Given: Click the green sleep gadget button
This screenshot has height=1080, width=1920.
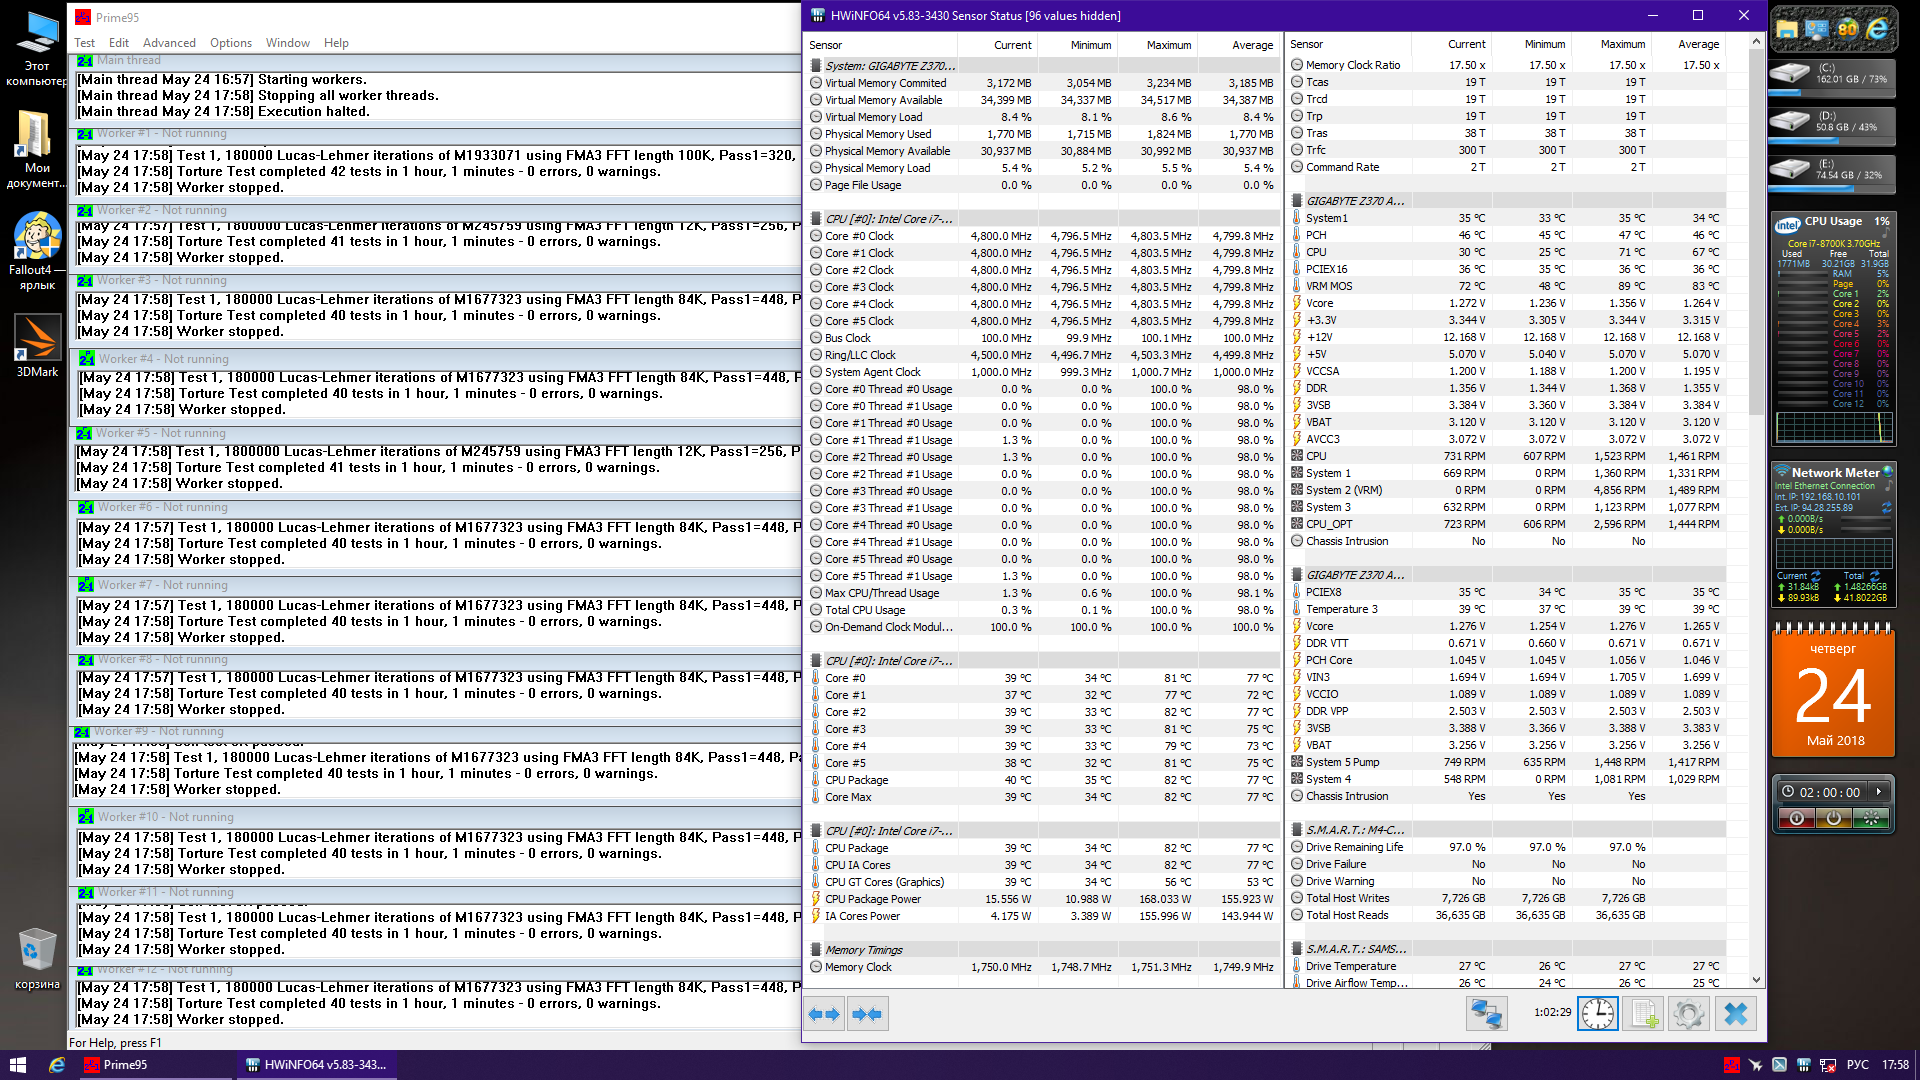Looking at the screenshot, I should pyautogui.click(x=1870, y=818).
